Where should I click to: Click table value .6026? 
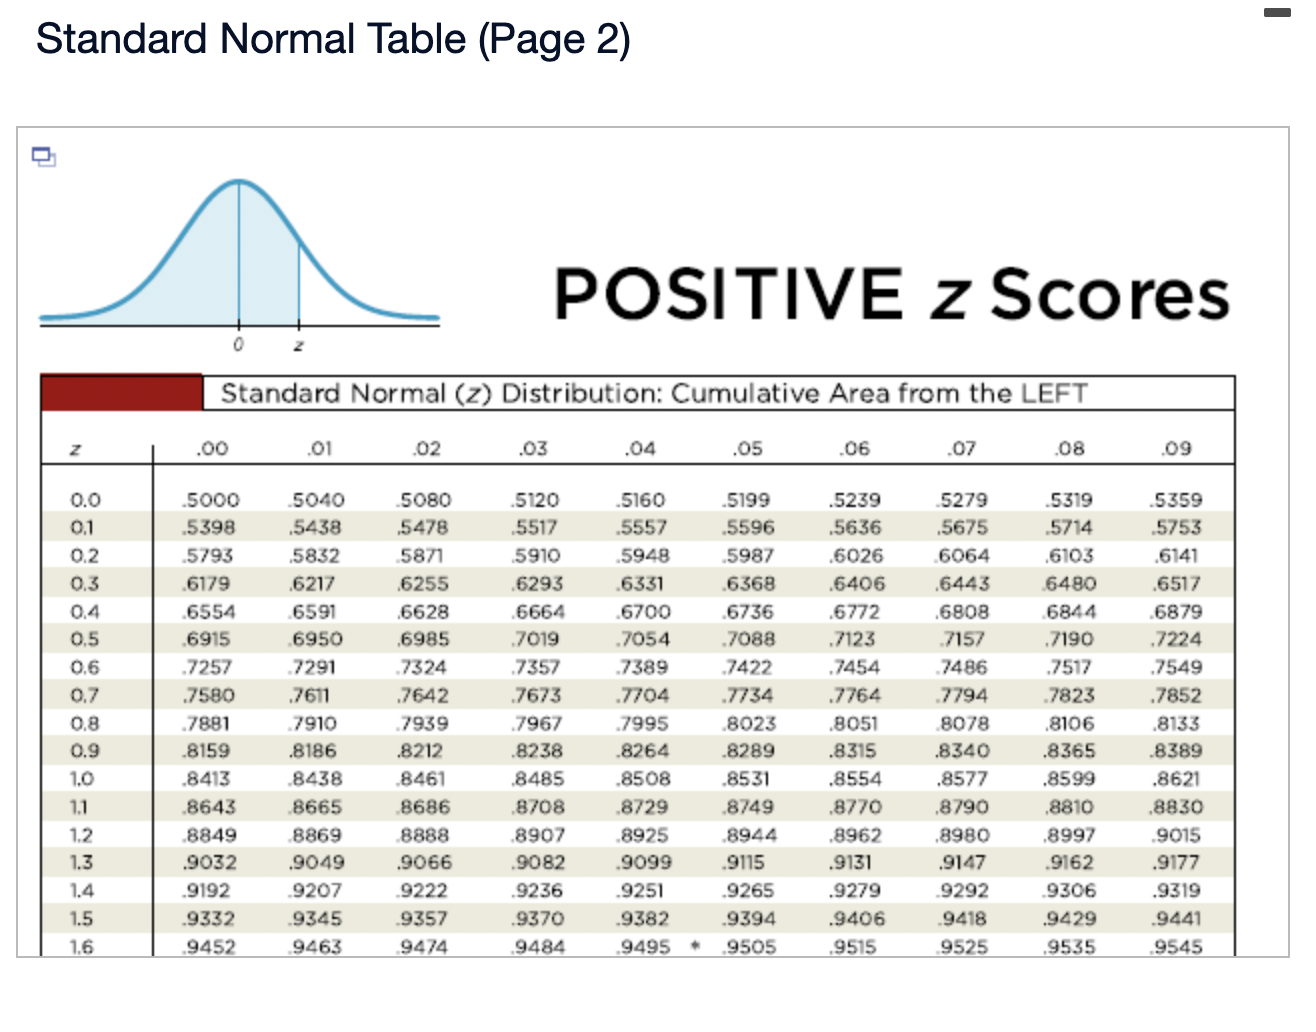[856, 556]
